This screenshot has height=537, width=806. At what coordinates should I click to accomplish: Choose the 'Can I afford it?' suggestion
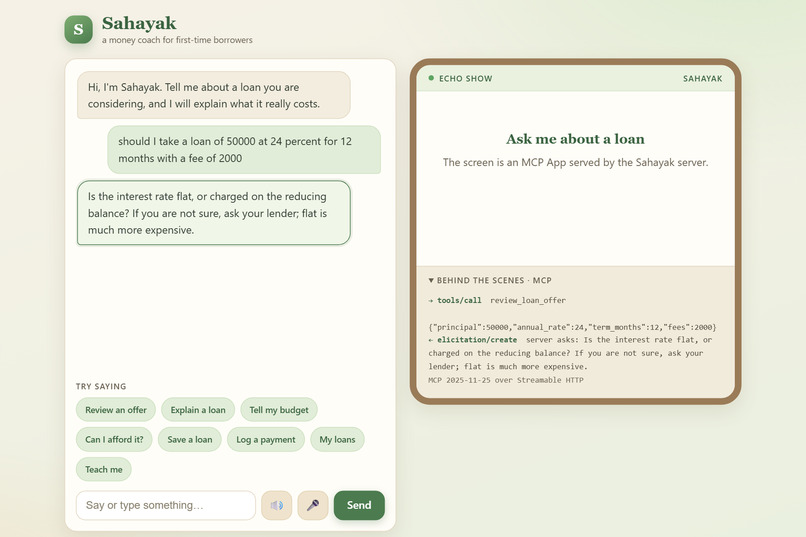(x=114, y=439)
